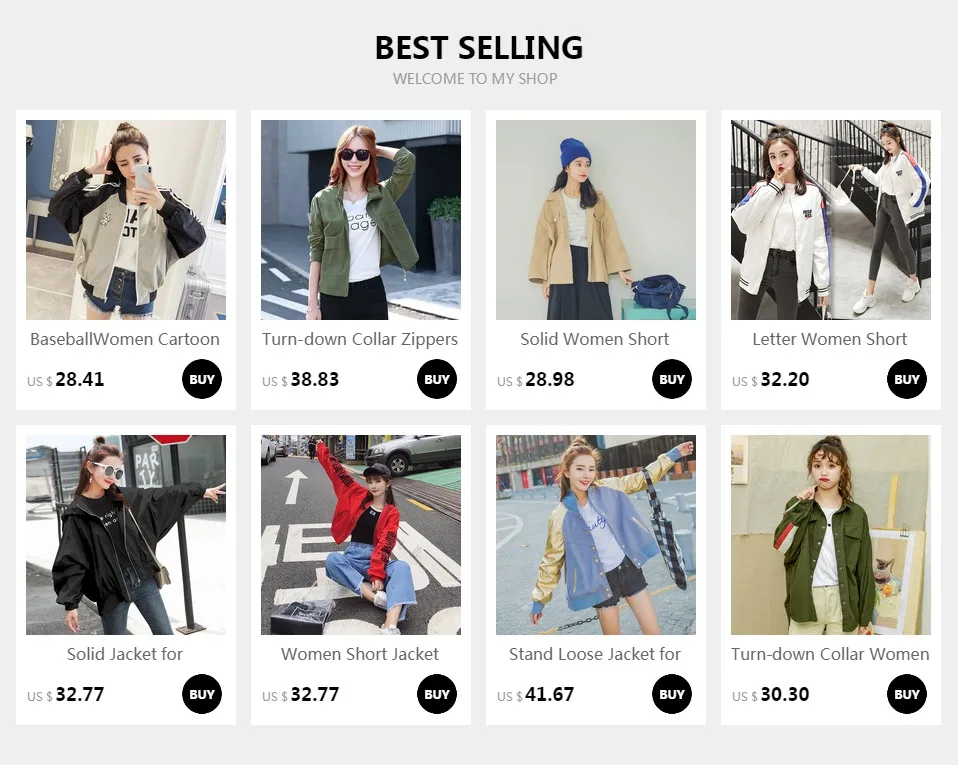Screen dimensions: 958x765
Task: Open the gray and black baseball jacket photo
Action: point(126,220)
